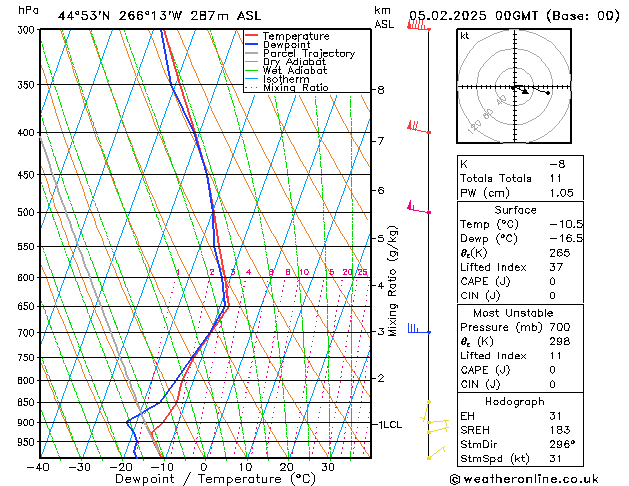The width and height of the screenshot is (629, 486).
Task: Click the Most Unstable theta-e value 298
Action: point(560,341)
